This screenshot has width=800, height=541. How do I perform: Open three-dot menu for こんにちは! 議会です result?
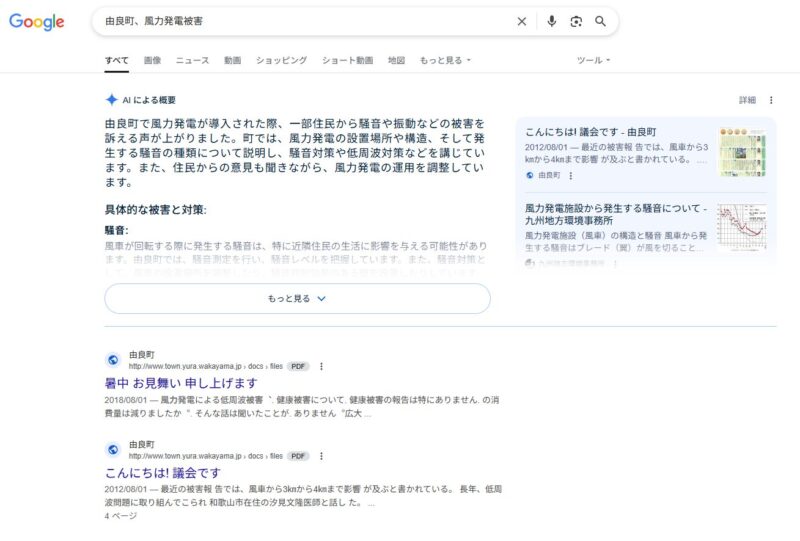(321, 456)
